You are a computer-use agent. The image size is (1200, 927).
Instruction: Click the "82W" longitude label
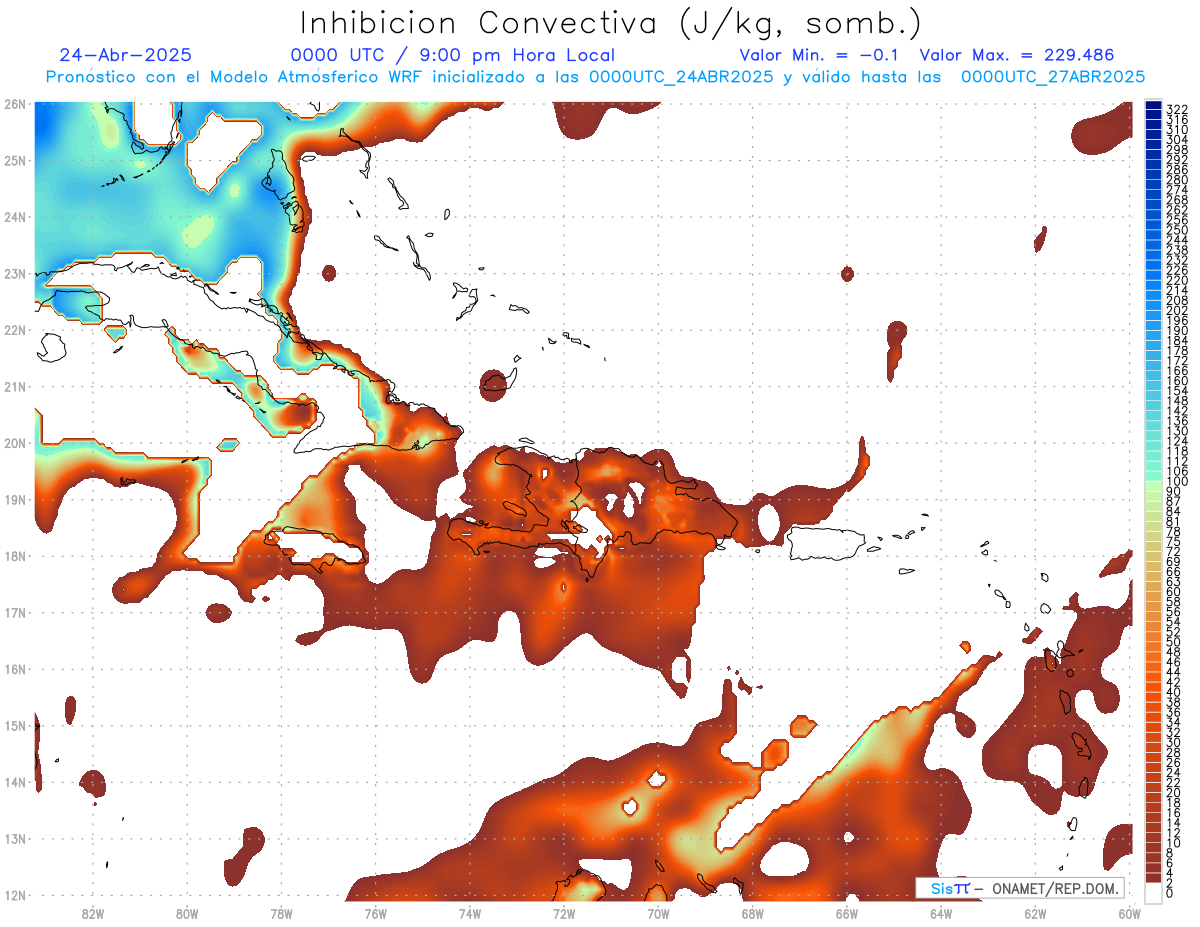tap(92, 913)
